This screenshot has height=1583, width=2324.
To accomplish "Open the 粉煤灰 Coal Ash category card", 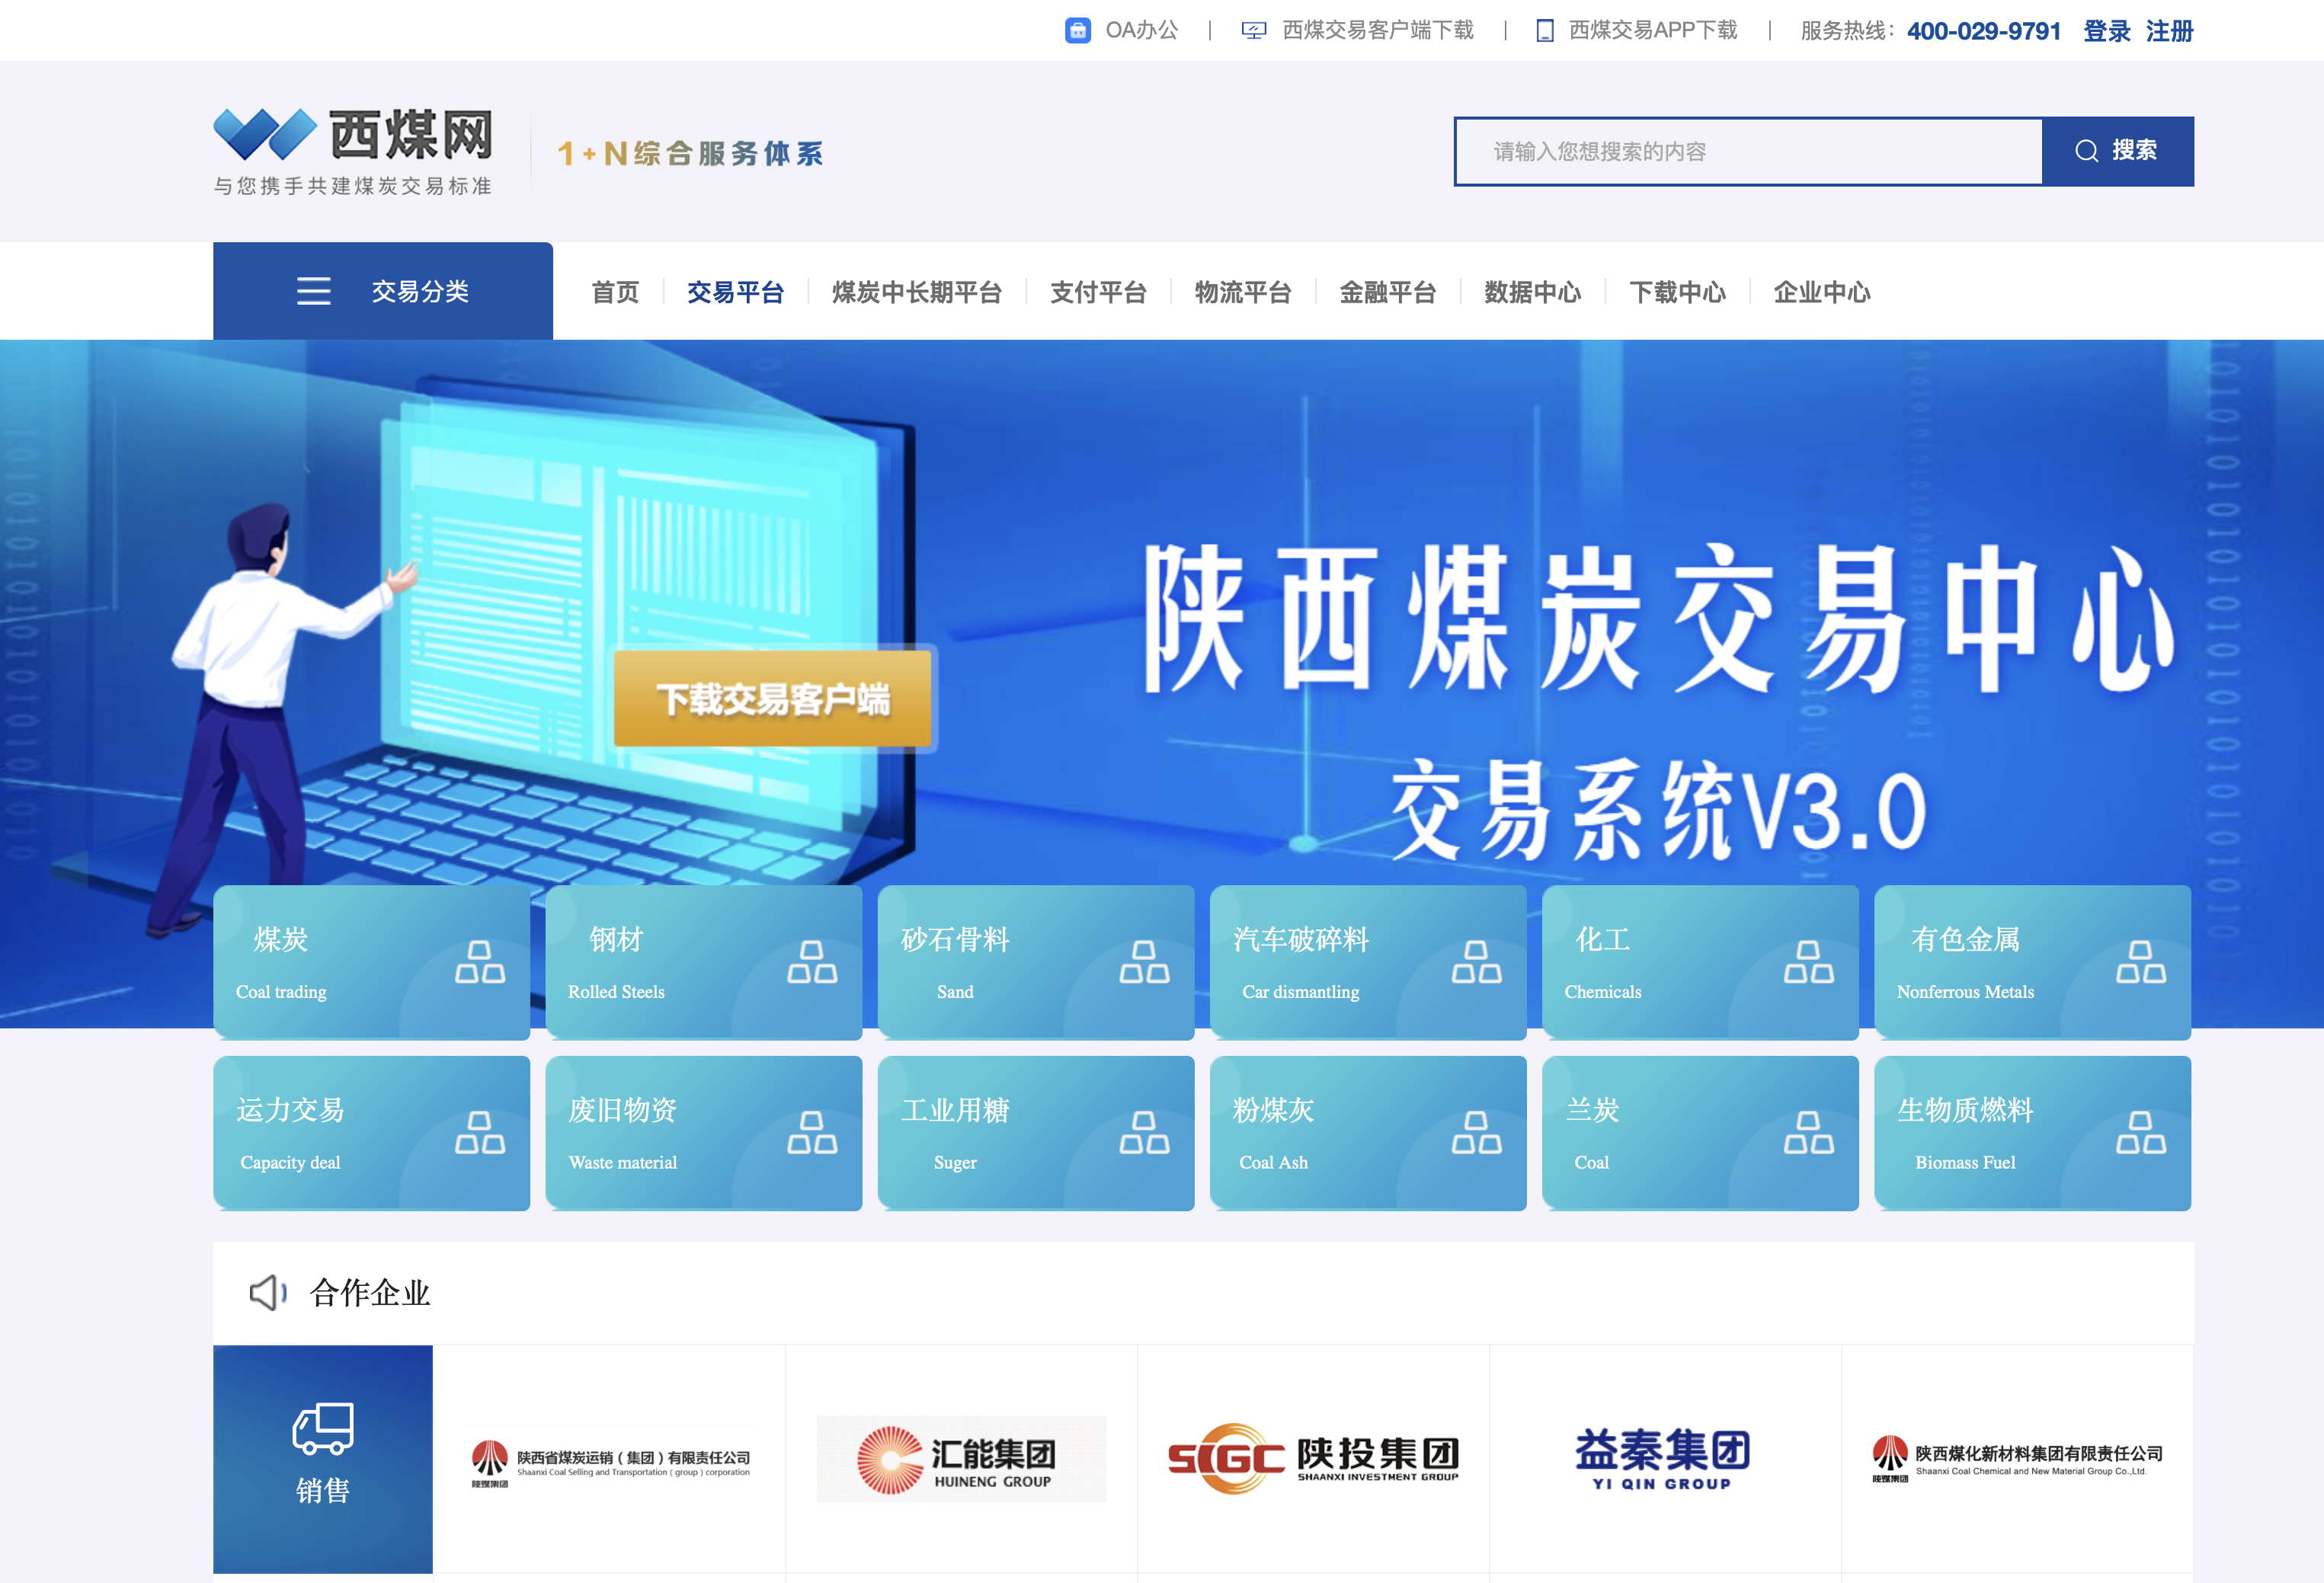I will (1368, 1133).
